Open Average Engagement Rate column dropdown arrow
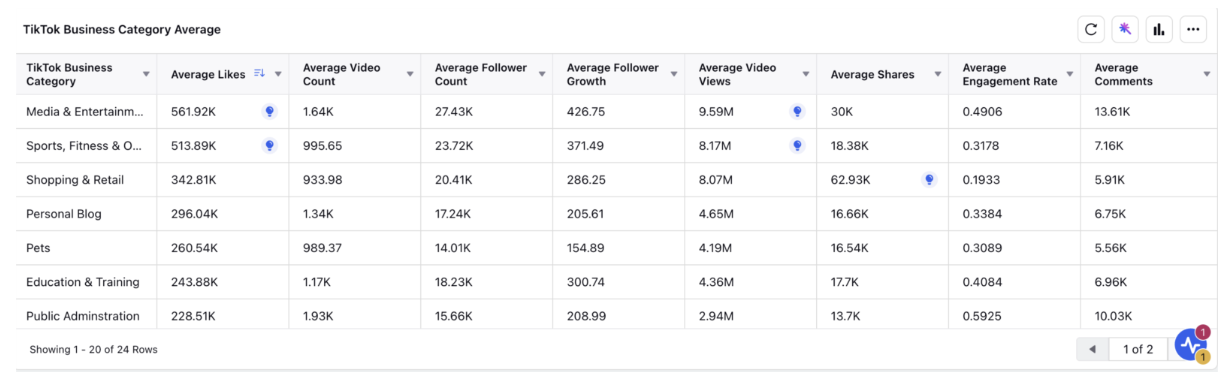 pos(1070,75)
